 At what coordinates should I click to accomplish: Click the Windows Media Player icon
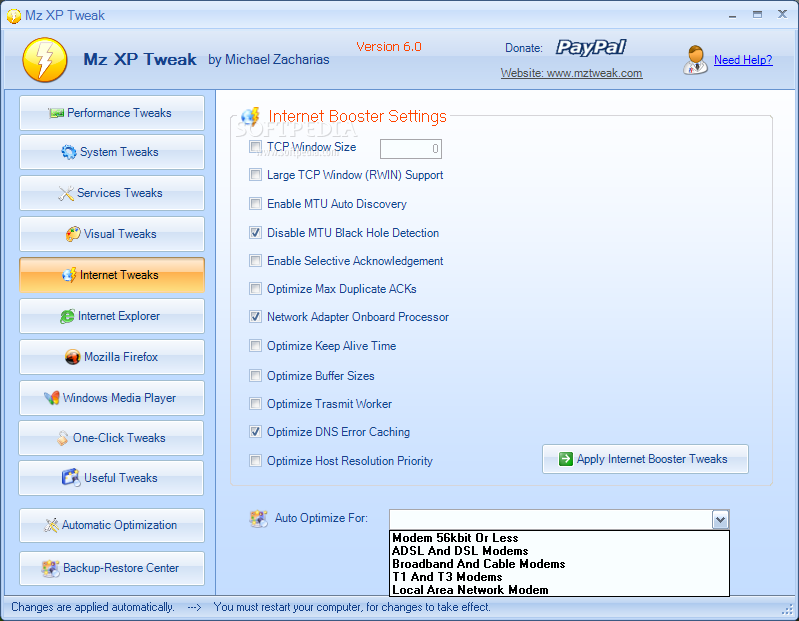click(51, 398)
